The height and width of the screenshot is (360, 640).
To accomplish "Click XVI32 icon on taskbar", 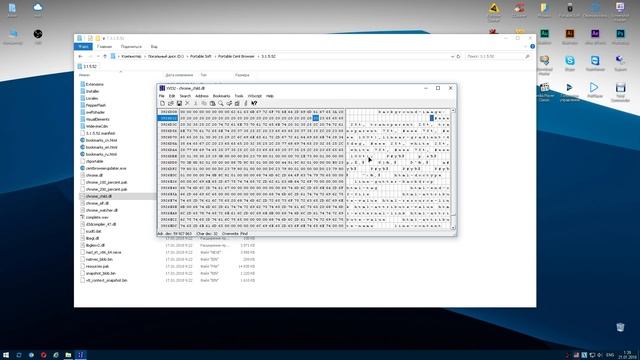I will [x=81, y=355].
